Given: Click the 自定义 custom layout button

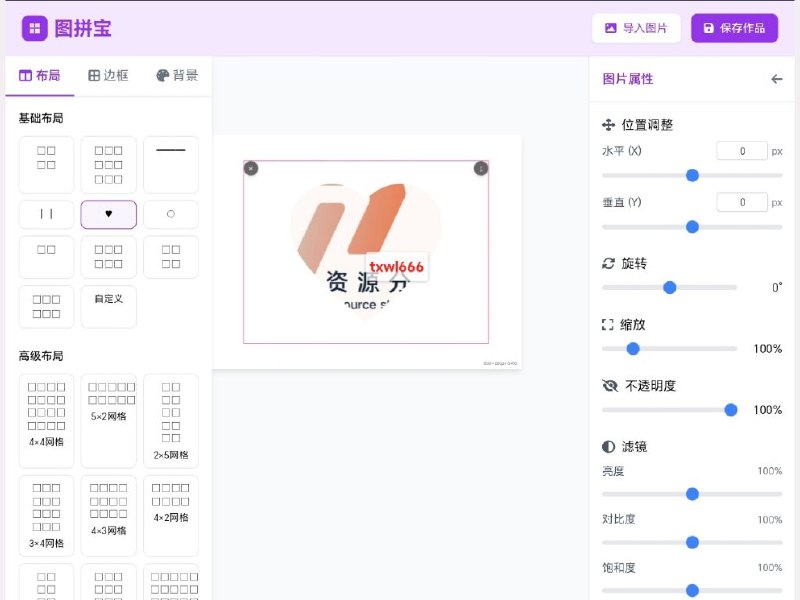Looking at the screenshot, I should 109,307.
